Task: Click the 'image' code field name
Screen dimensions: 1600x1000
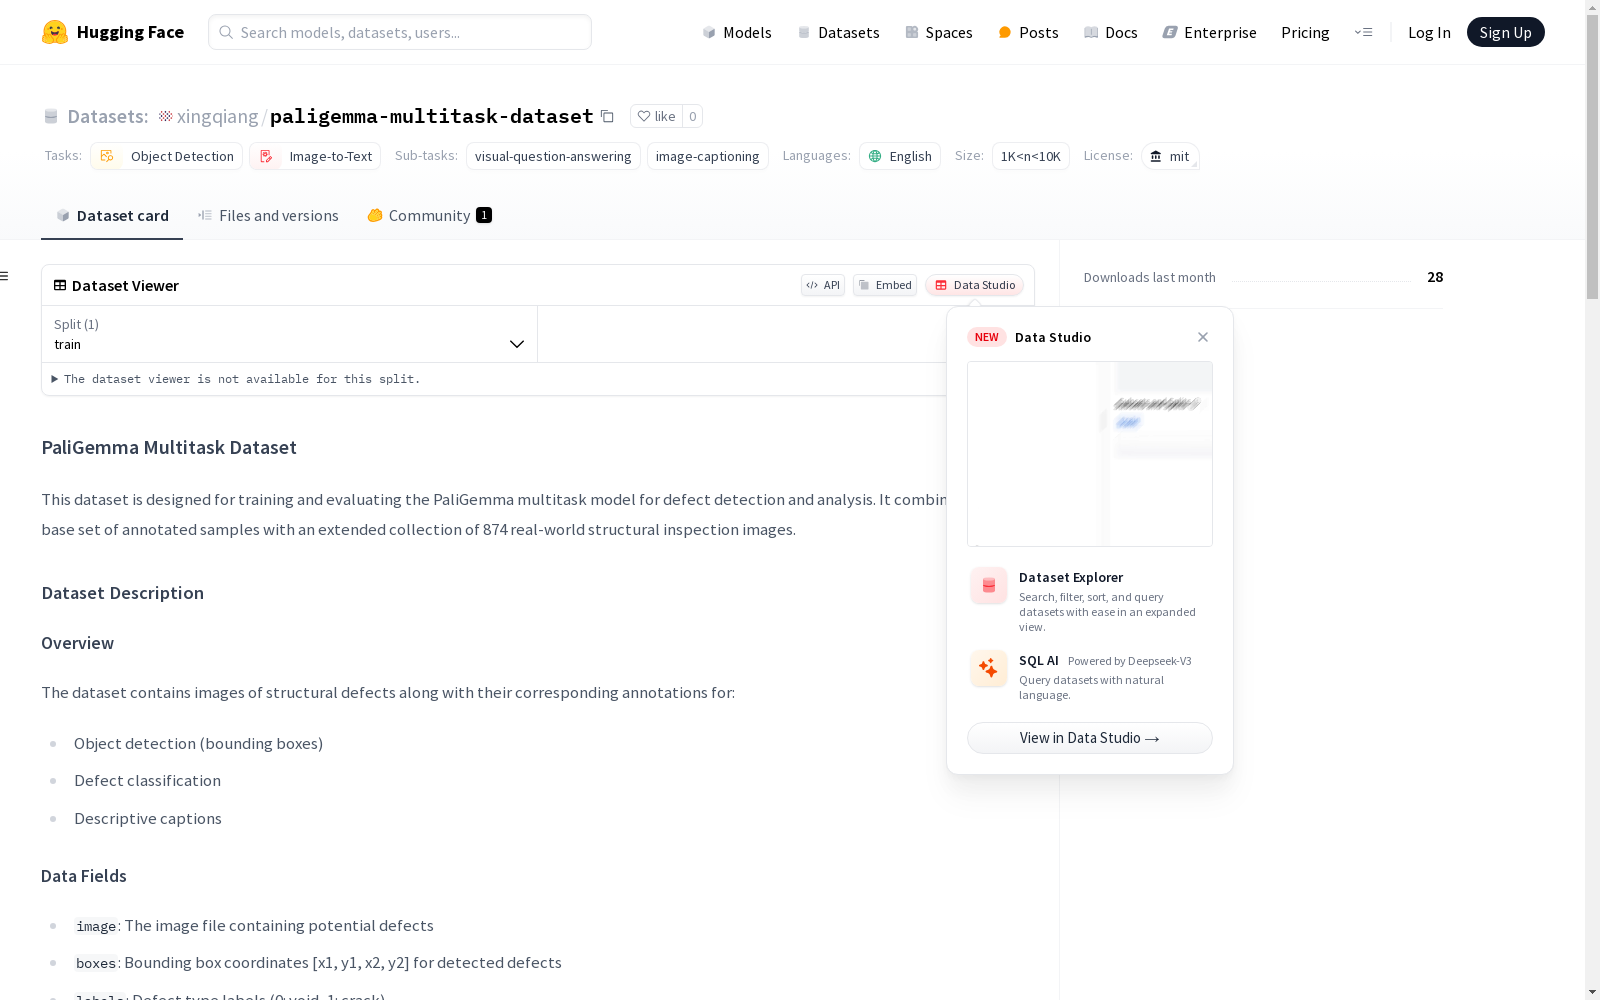Action: [x=96, y=926]
